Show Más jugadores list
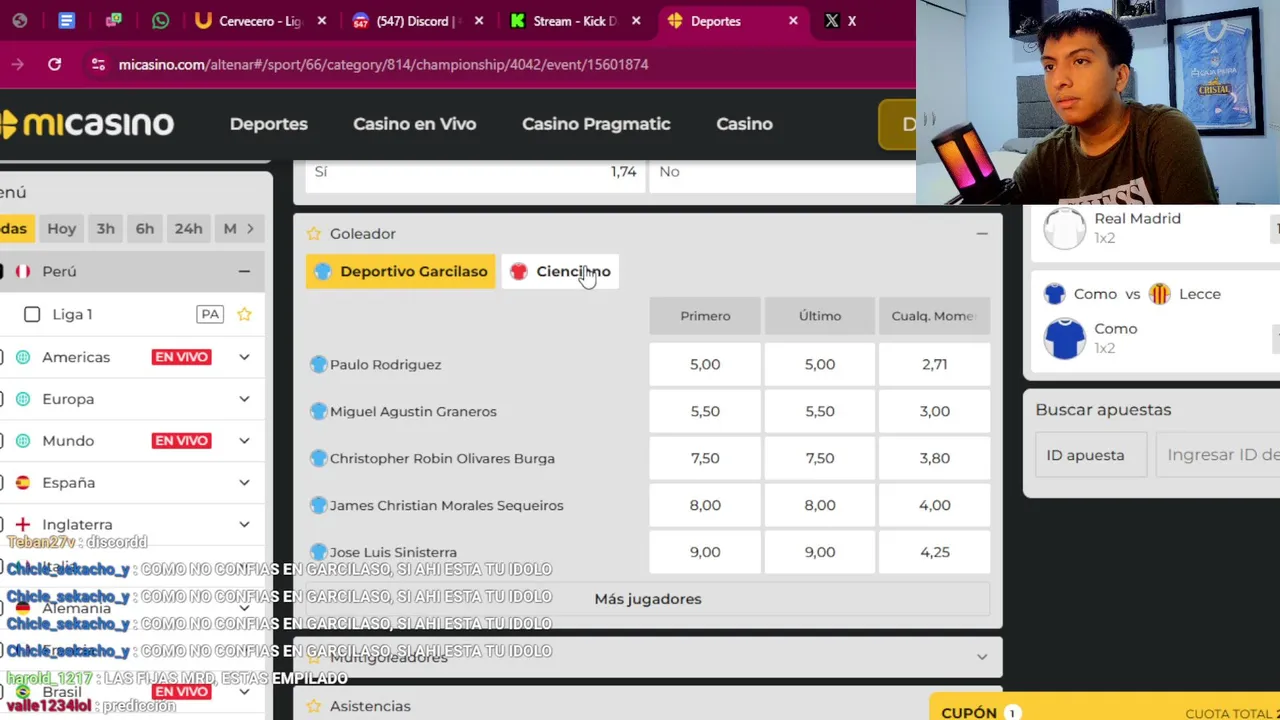Image resolution: width=1280 pixels, height=720 pixels. (648, 599)
